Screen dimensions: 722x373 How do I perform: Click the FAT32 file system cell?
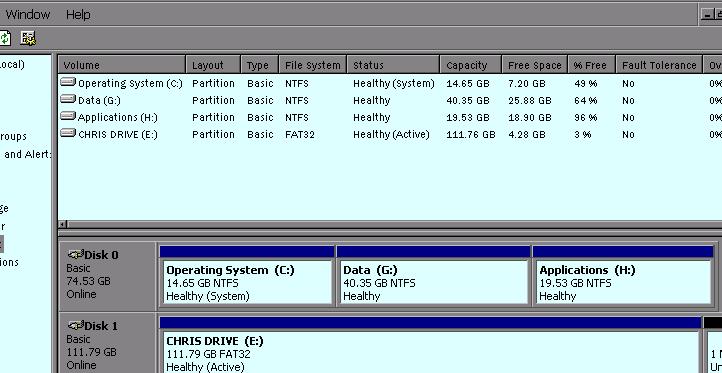click(x=300, y=134)
